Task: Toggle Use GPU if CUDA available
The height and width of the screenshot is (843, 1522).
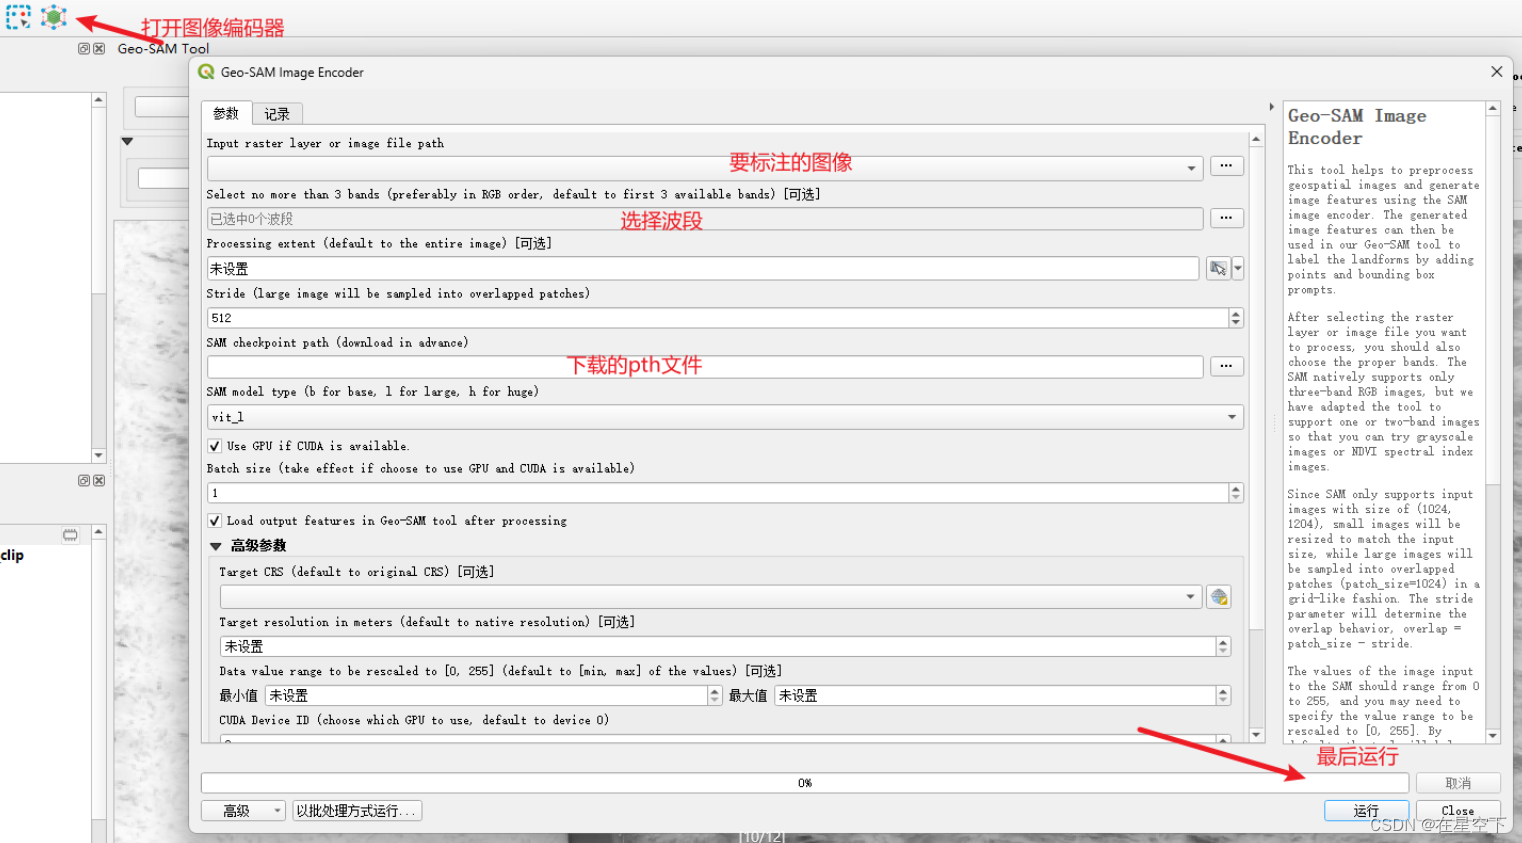Action: (214, 446)
